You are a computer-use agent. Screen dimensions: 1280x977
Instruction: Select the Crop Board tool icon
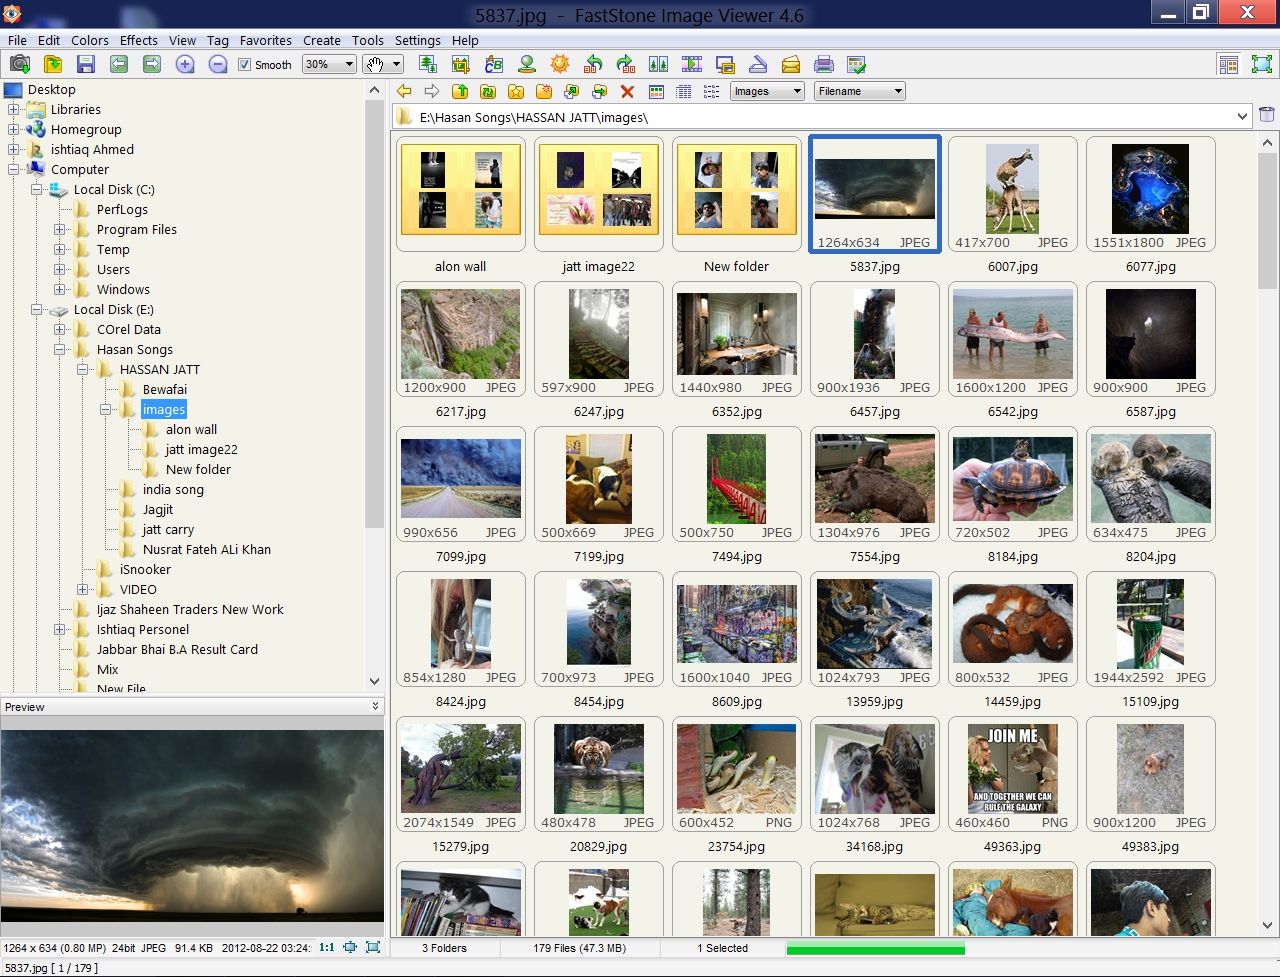click(462, 63)
